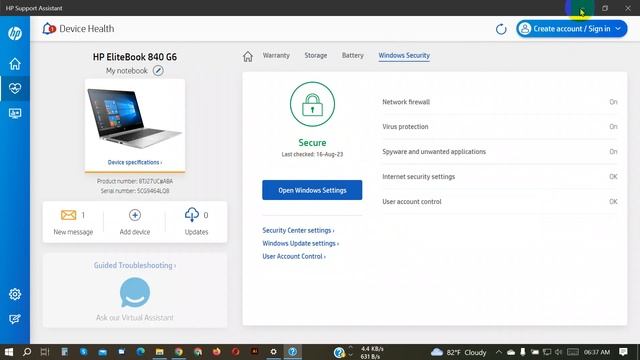640x360 pixels.
Task: Click the Internet security settings row
Action: (500, 177)
